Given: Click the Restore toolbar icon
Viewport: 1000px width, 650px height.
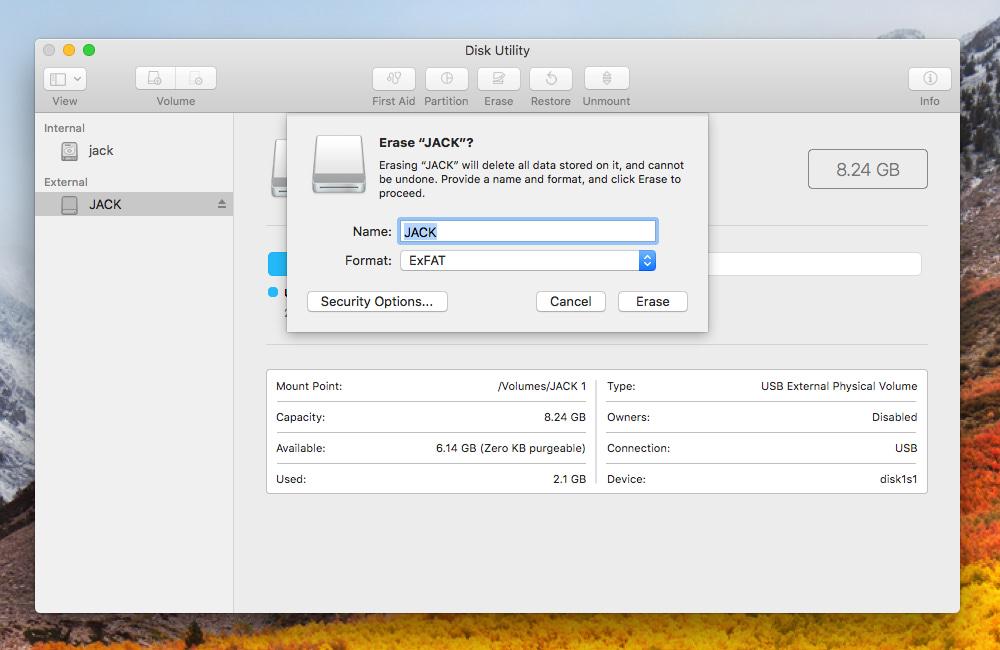Looking at the screenshot, I should (x=550, y=79).
